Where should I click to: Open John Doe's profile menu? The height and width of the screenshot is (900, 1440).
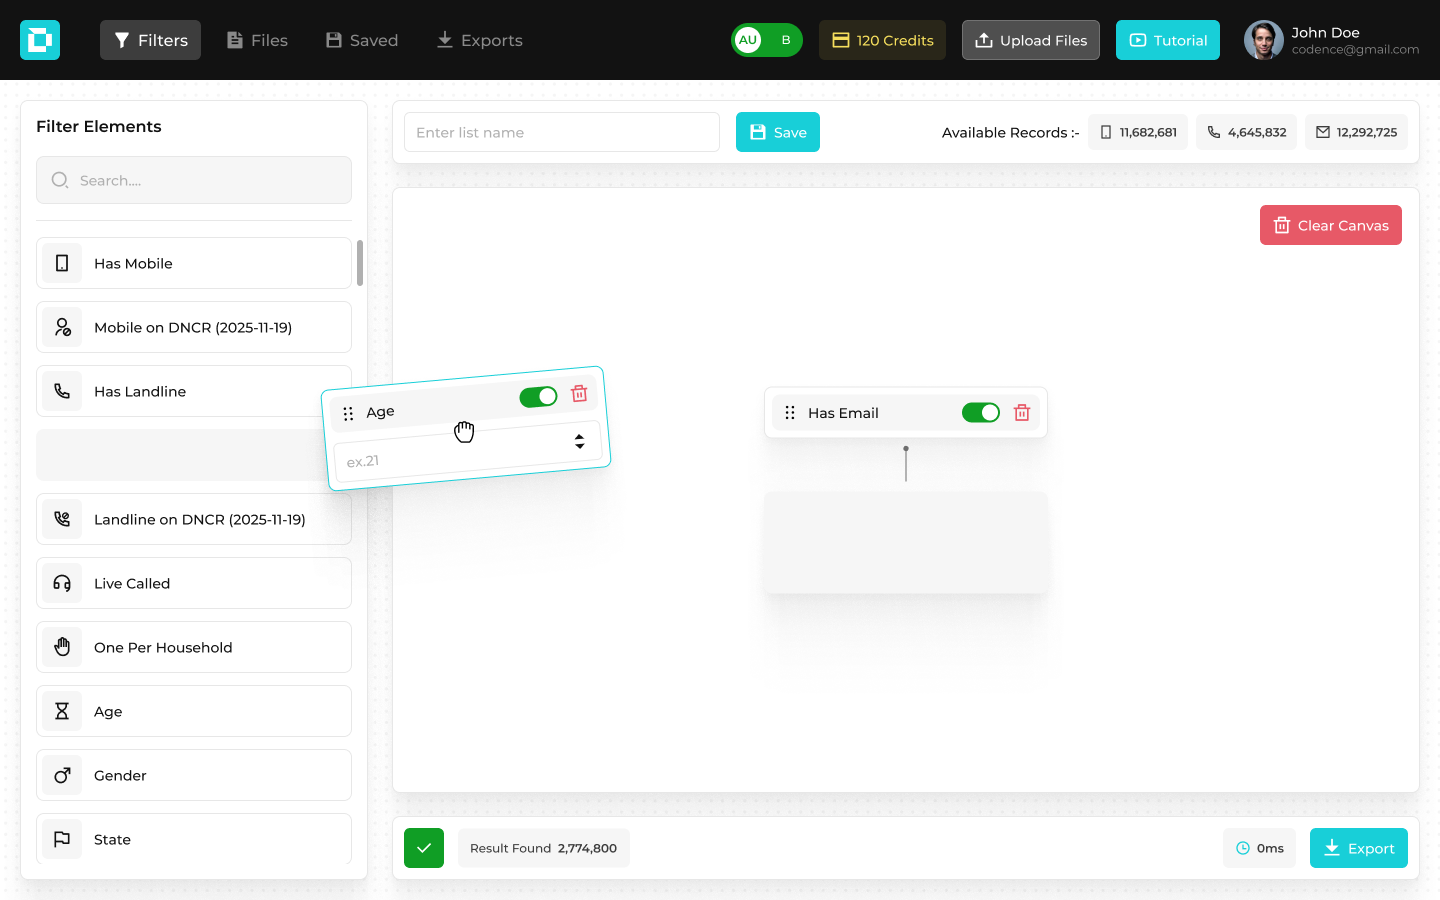[x=1330, y=40]
